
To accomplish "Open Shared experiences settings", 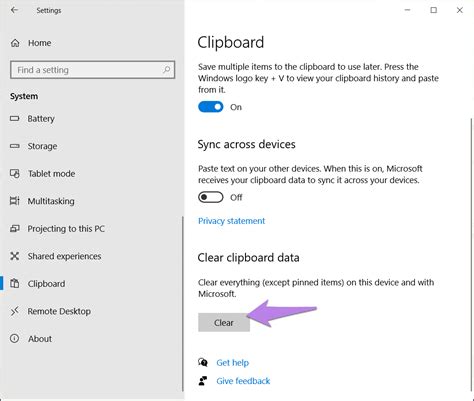I will (64, 256).
